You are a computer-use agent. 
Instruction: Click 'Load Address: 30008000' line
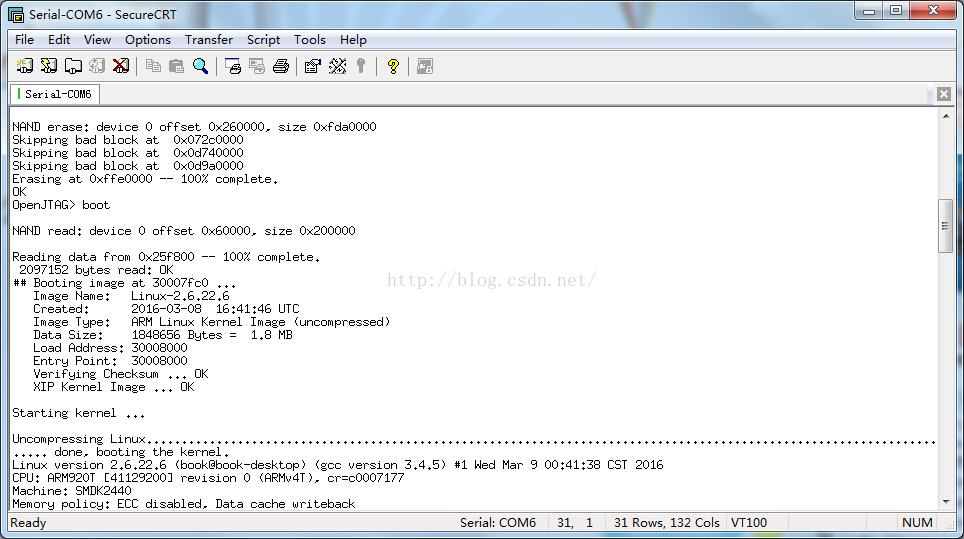pyautogui.click(x=110, y=348)
